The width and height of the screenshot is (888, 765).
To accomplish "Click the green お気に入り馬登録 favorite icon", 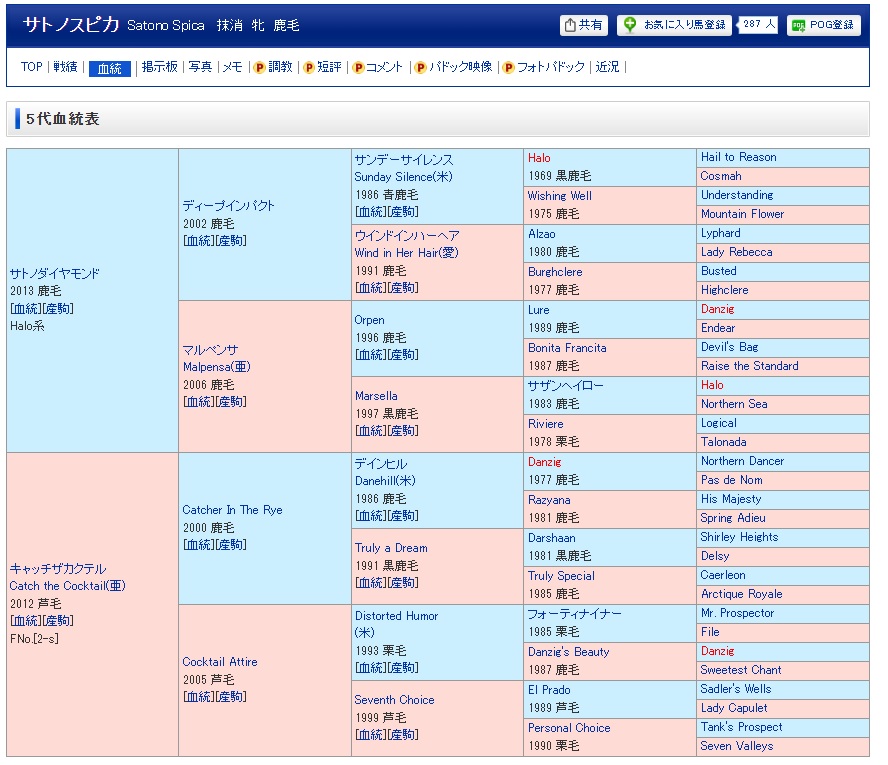I will coord(630,25).
